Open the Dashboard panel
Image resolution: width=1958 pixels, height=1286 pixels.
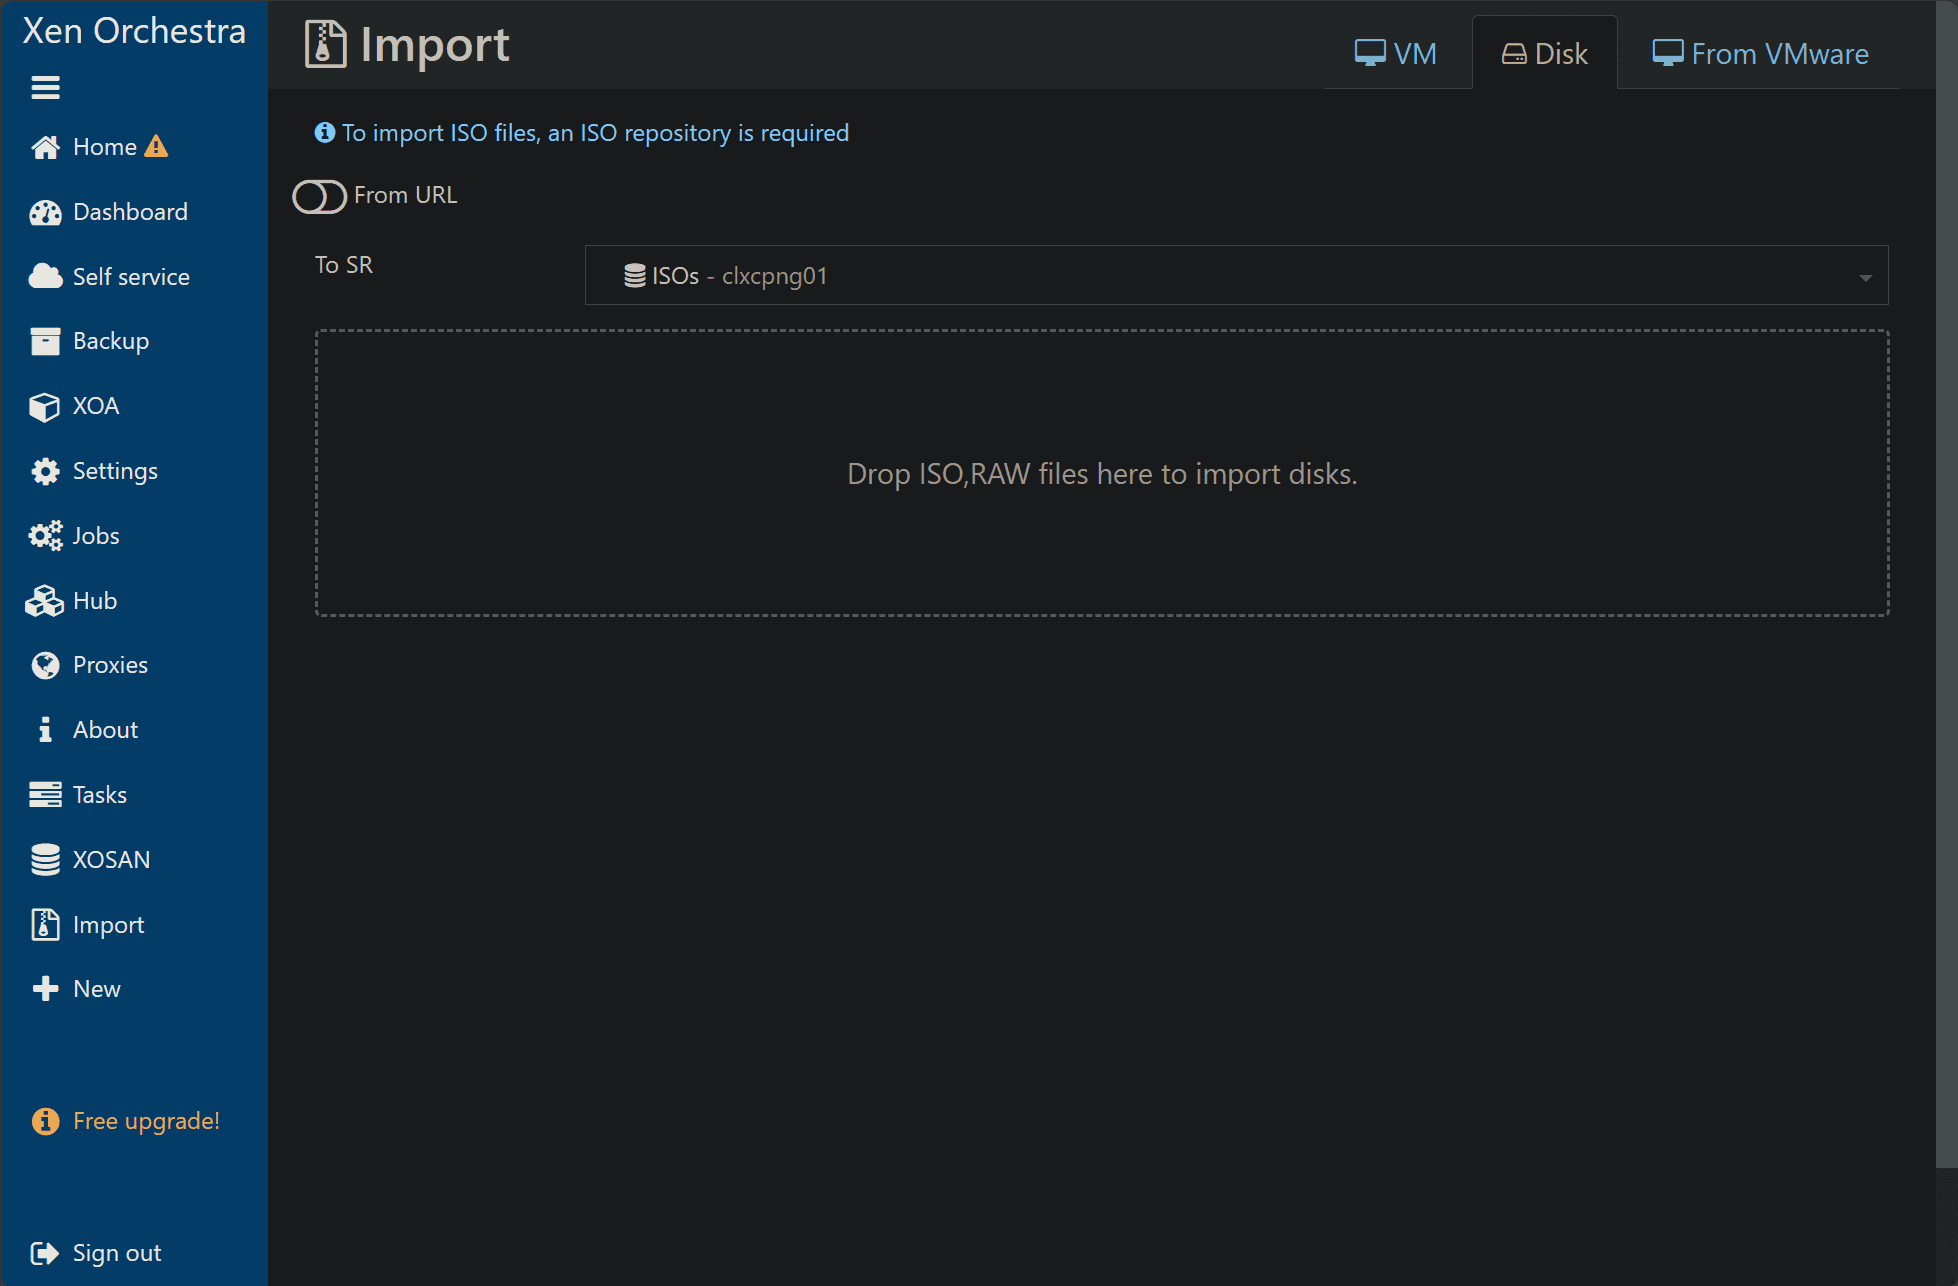pos(131,211)
